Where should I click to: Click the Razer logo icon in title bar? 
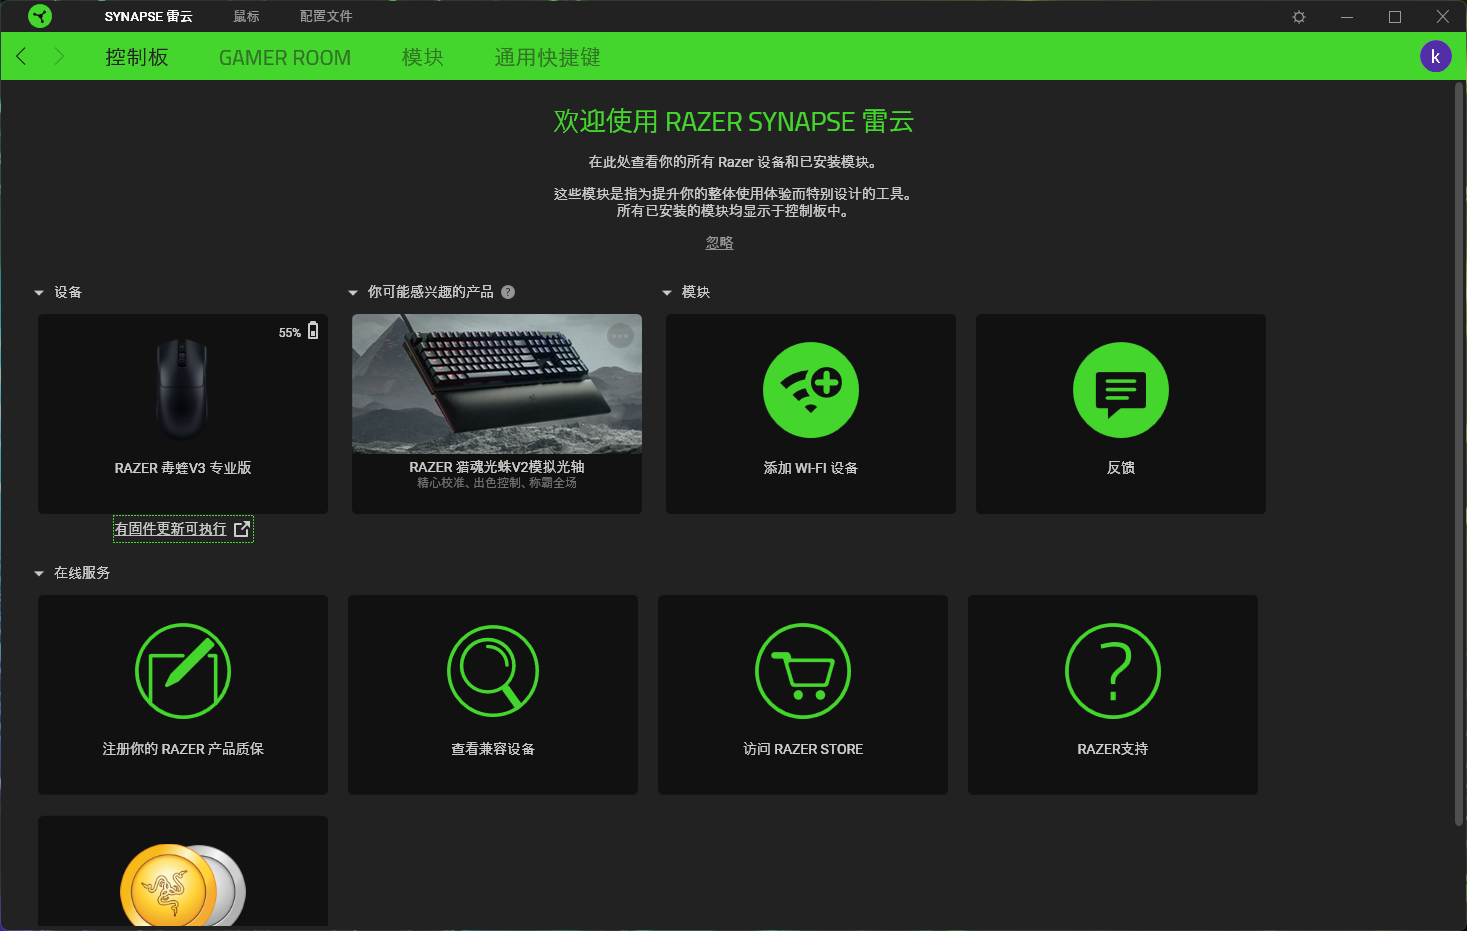click(40, 16)
